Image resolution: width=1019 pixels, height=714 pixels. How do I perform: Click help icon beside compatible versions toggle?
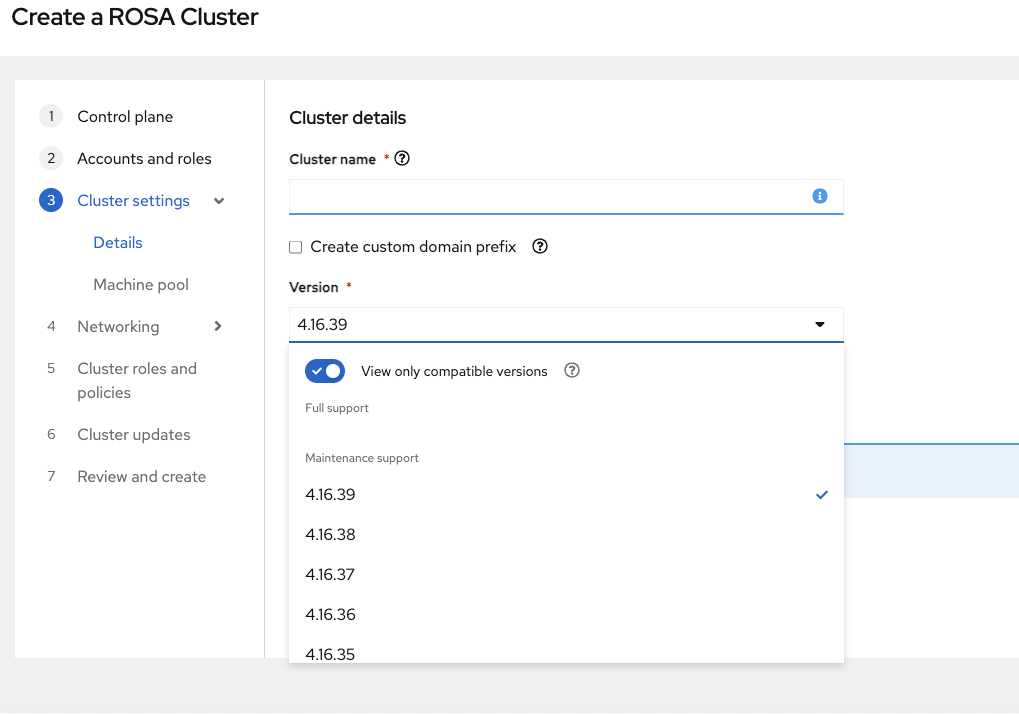point(572,370)
